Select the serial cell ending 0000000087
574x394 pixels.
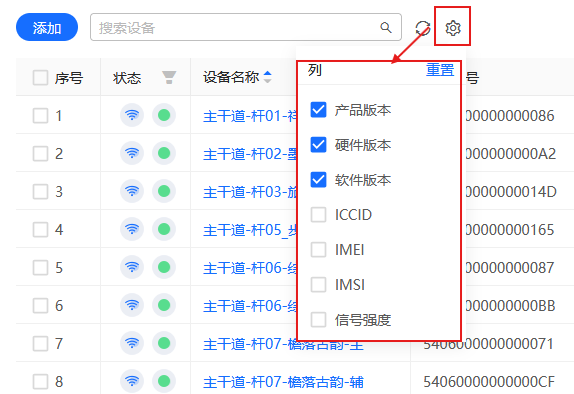509,268
